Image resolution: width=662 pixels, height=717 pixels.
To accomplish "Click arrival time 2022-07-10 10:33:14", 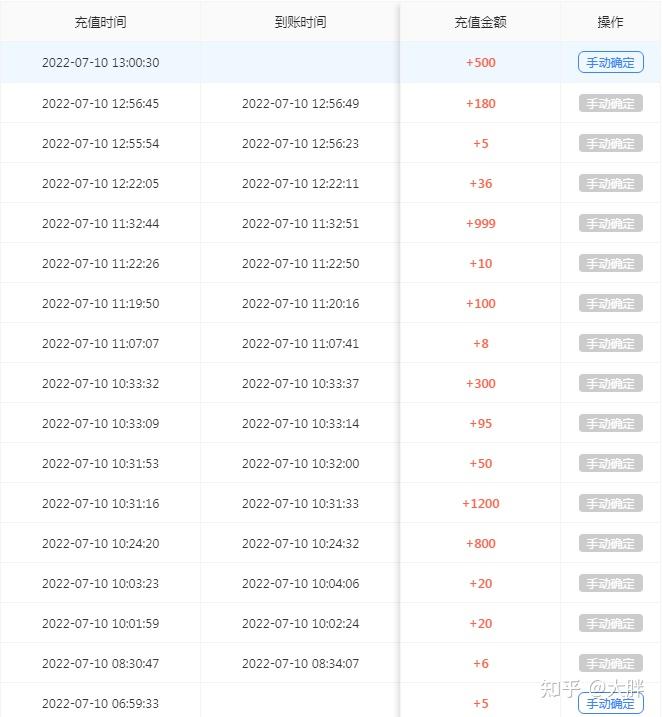I will (x=300, y=424).
